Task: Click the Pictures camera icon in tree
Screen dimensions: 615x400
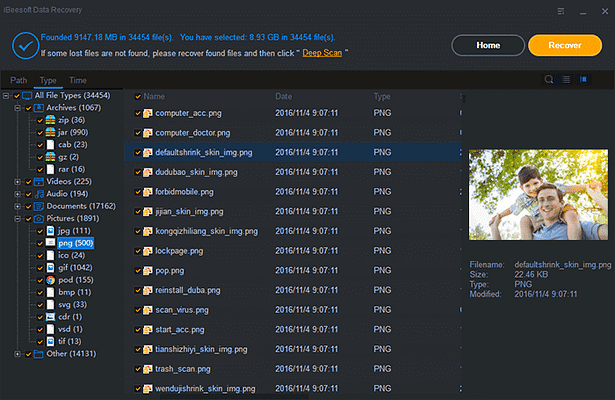Action: [x=37, y=218]
